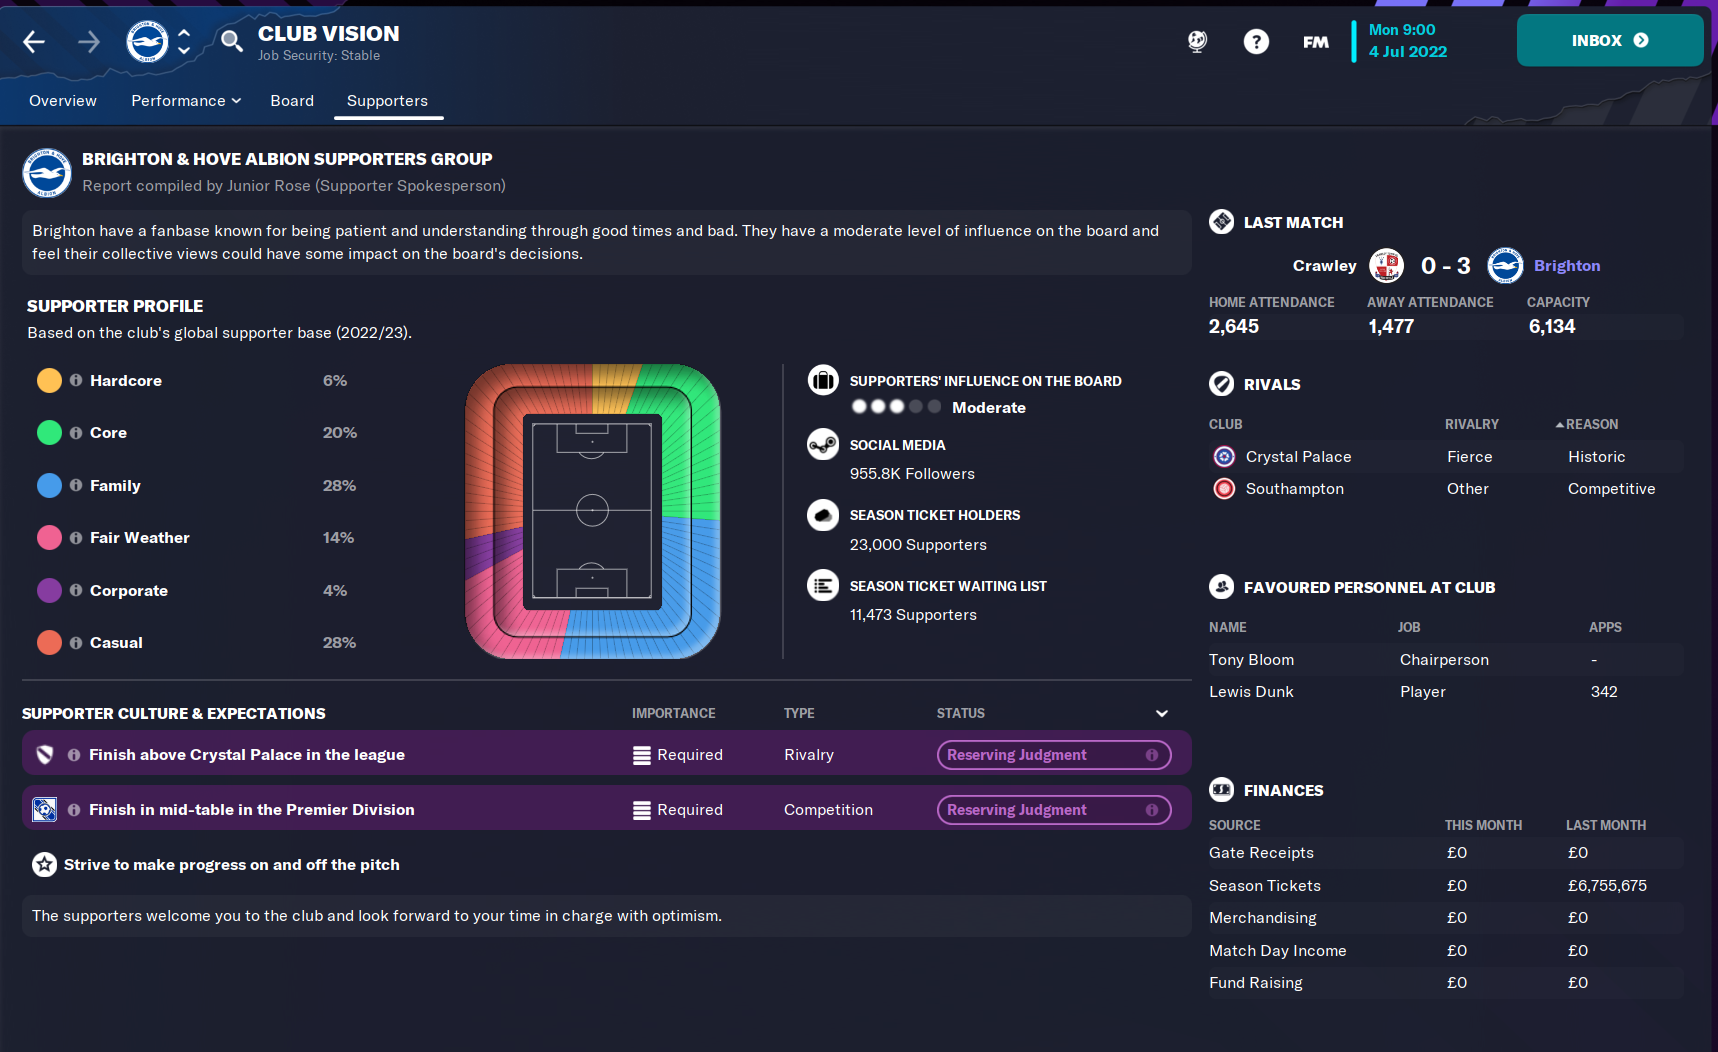Click the Brighton supporters group crest
Viewport: 1718px width, 1052px height.
click(x=47, y=173)
